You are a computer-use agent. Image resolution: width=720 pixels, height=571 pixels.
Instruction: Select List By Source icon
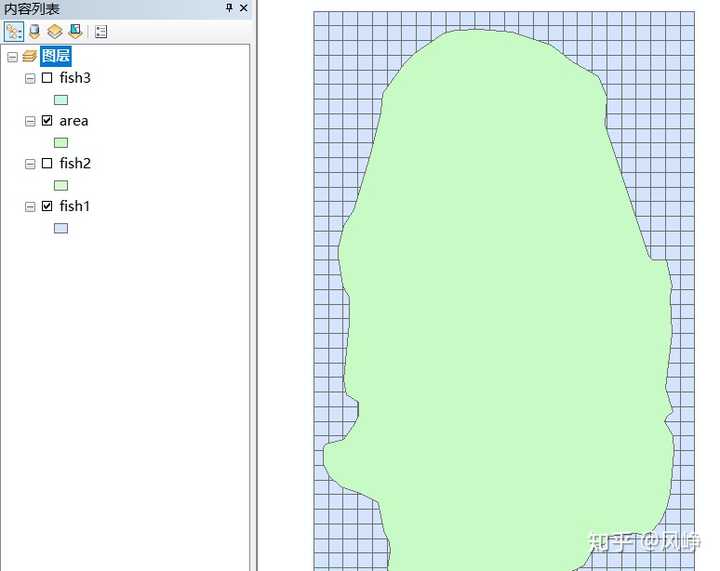click(x=34, y=32)
